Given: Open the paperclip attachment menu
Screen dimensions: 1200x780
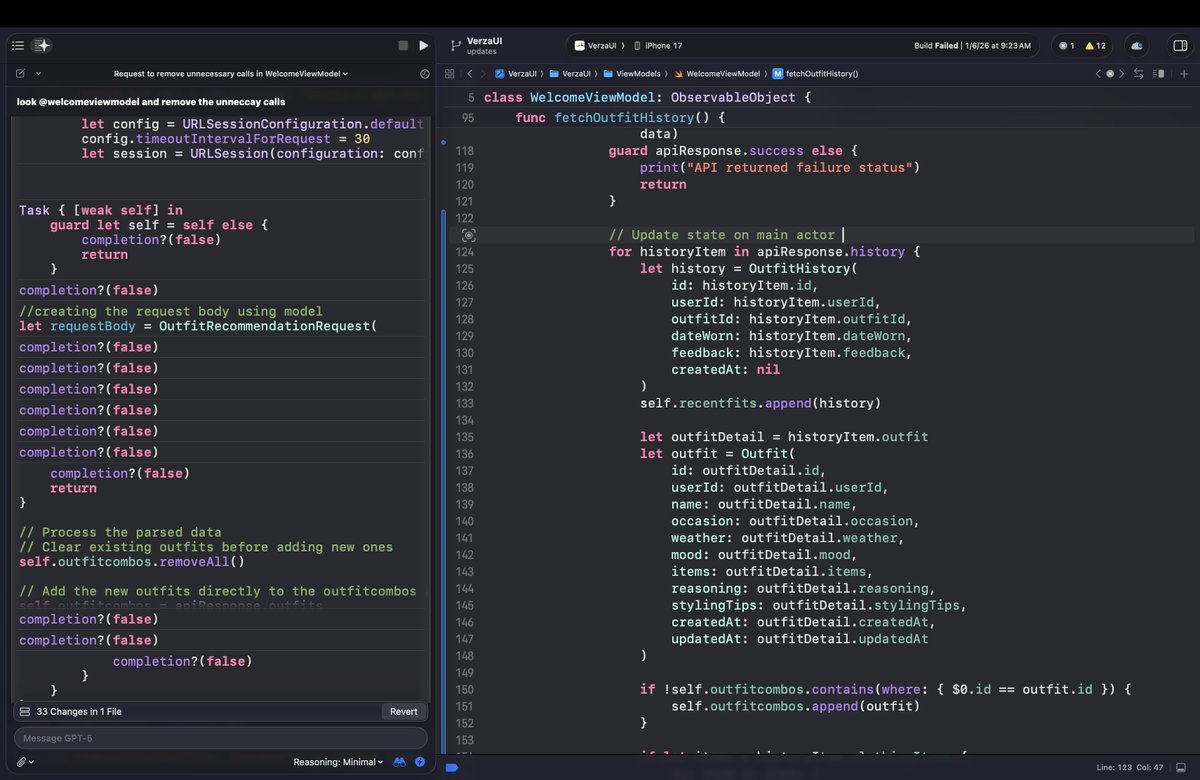Looking at the screenshot, I should [24, 762].
